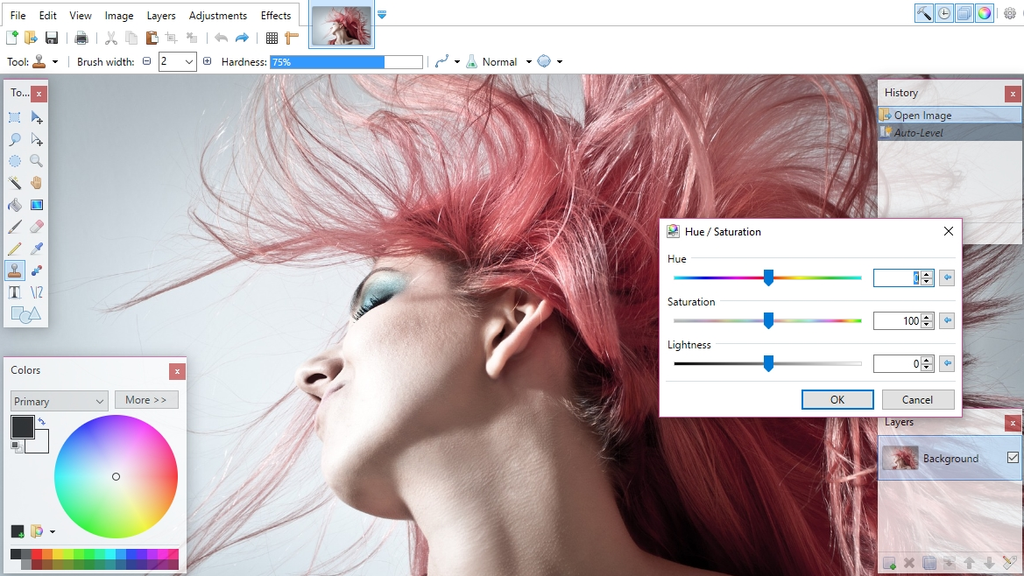The image size is (1024, 576).
Task: Select the Paint Bucket tool
Action: [x=16, y=205]
